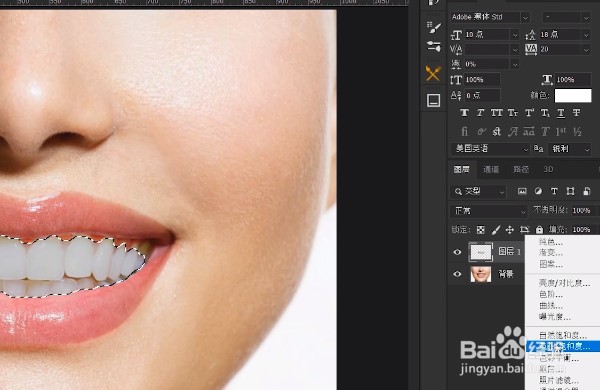Choose 曲线... from the adjustment menu
Image resolution: width=600 pixels, height=390 pixels.
551,305
